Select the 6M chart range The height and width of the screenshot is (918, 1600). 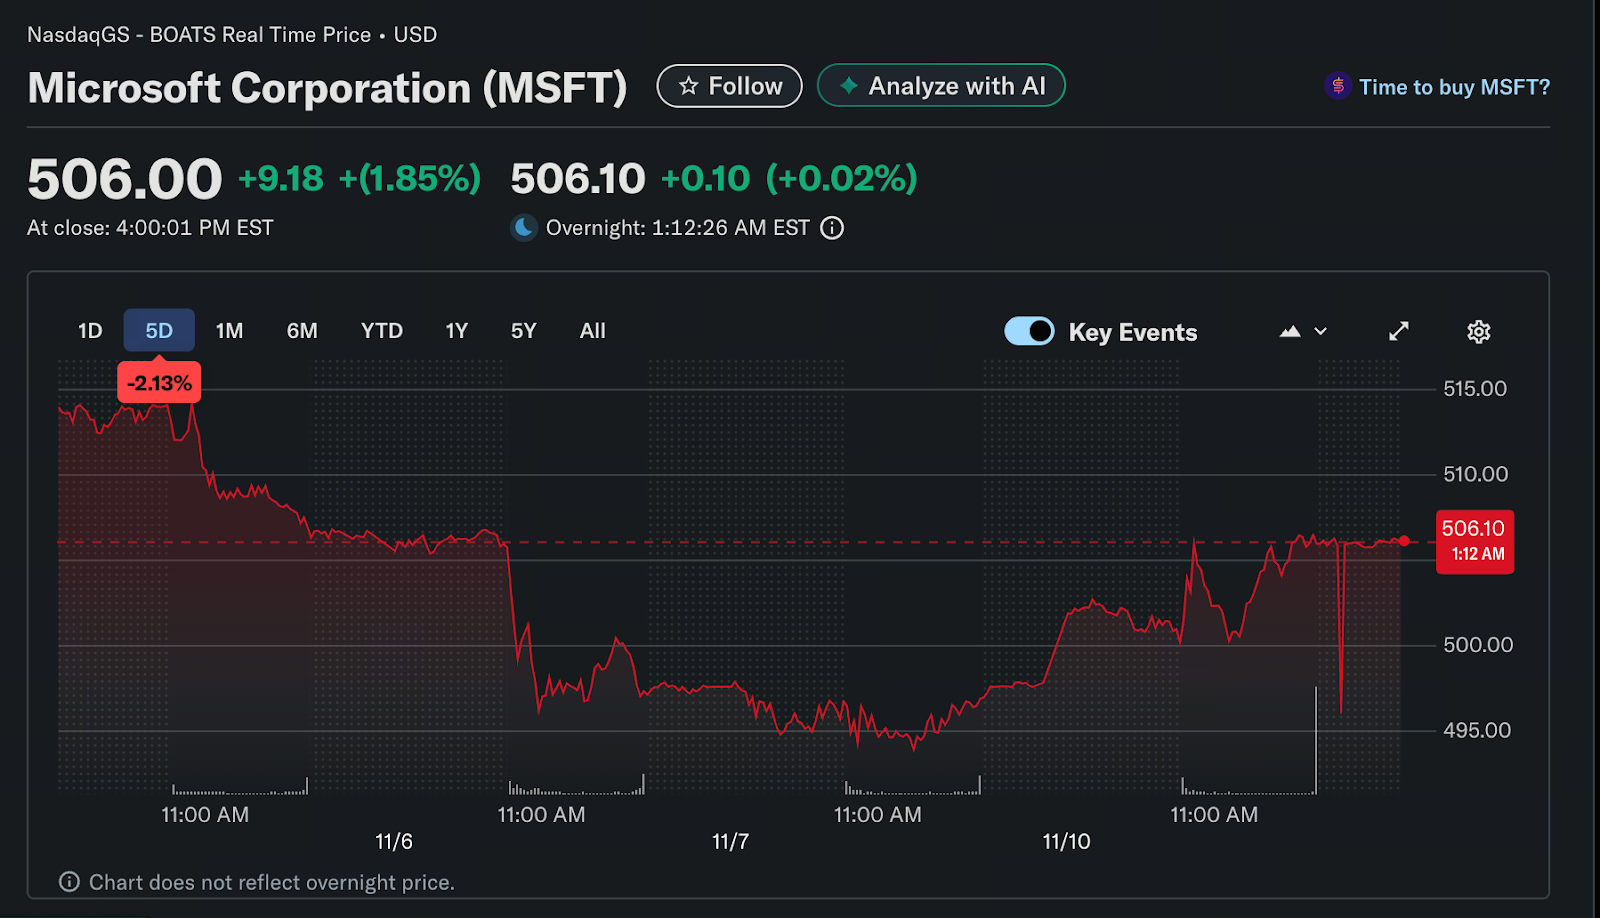click(x=302, y=331)
